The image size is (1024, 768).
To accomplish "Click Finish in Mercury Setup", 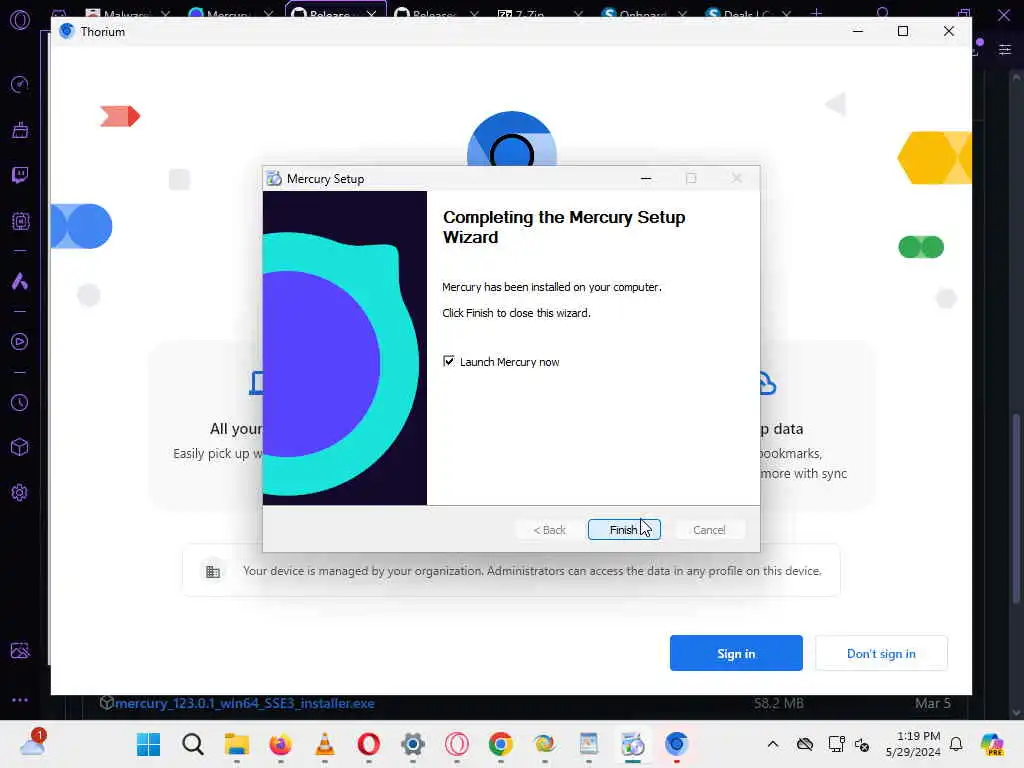I will pos(624,530).
